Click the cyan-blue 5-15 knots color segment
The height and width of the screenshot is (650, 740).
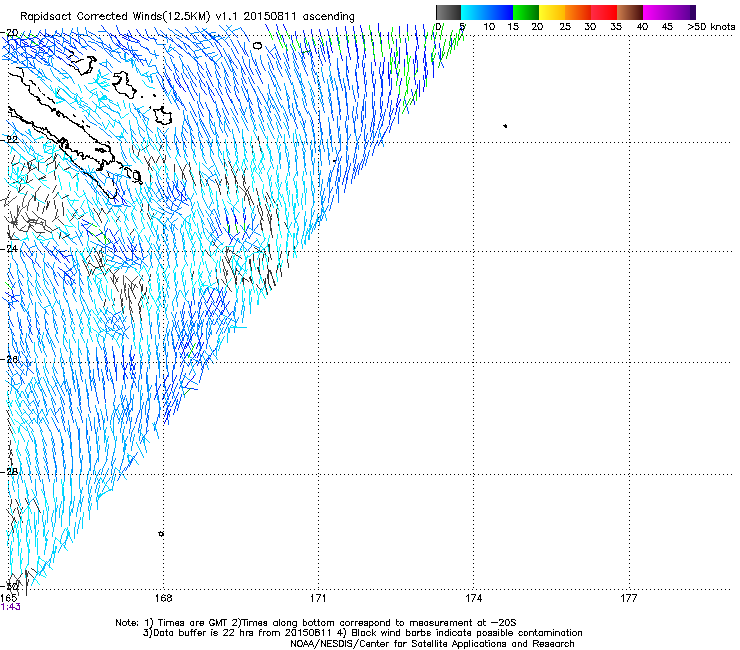487,12
